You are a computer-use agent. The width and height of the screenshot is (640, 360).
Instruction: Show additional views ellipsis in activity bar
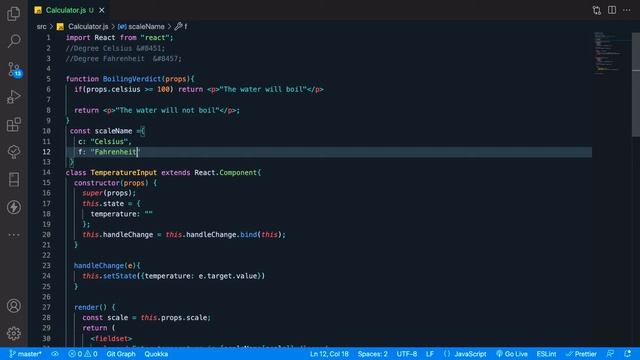click(13, 235)
